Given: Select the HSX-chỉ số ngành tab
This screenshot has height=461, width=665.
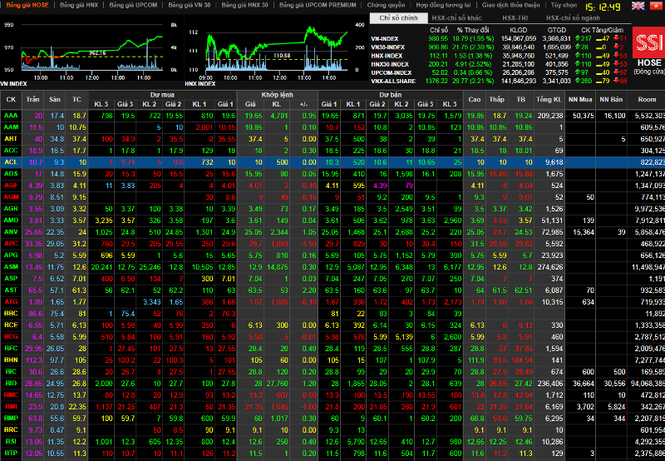Looking at the screenshot, I should click(573, 18).
